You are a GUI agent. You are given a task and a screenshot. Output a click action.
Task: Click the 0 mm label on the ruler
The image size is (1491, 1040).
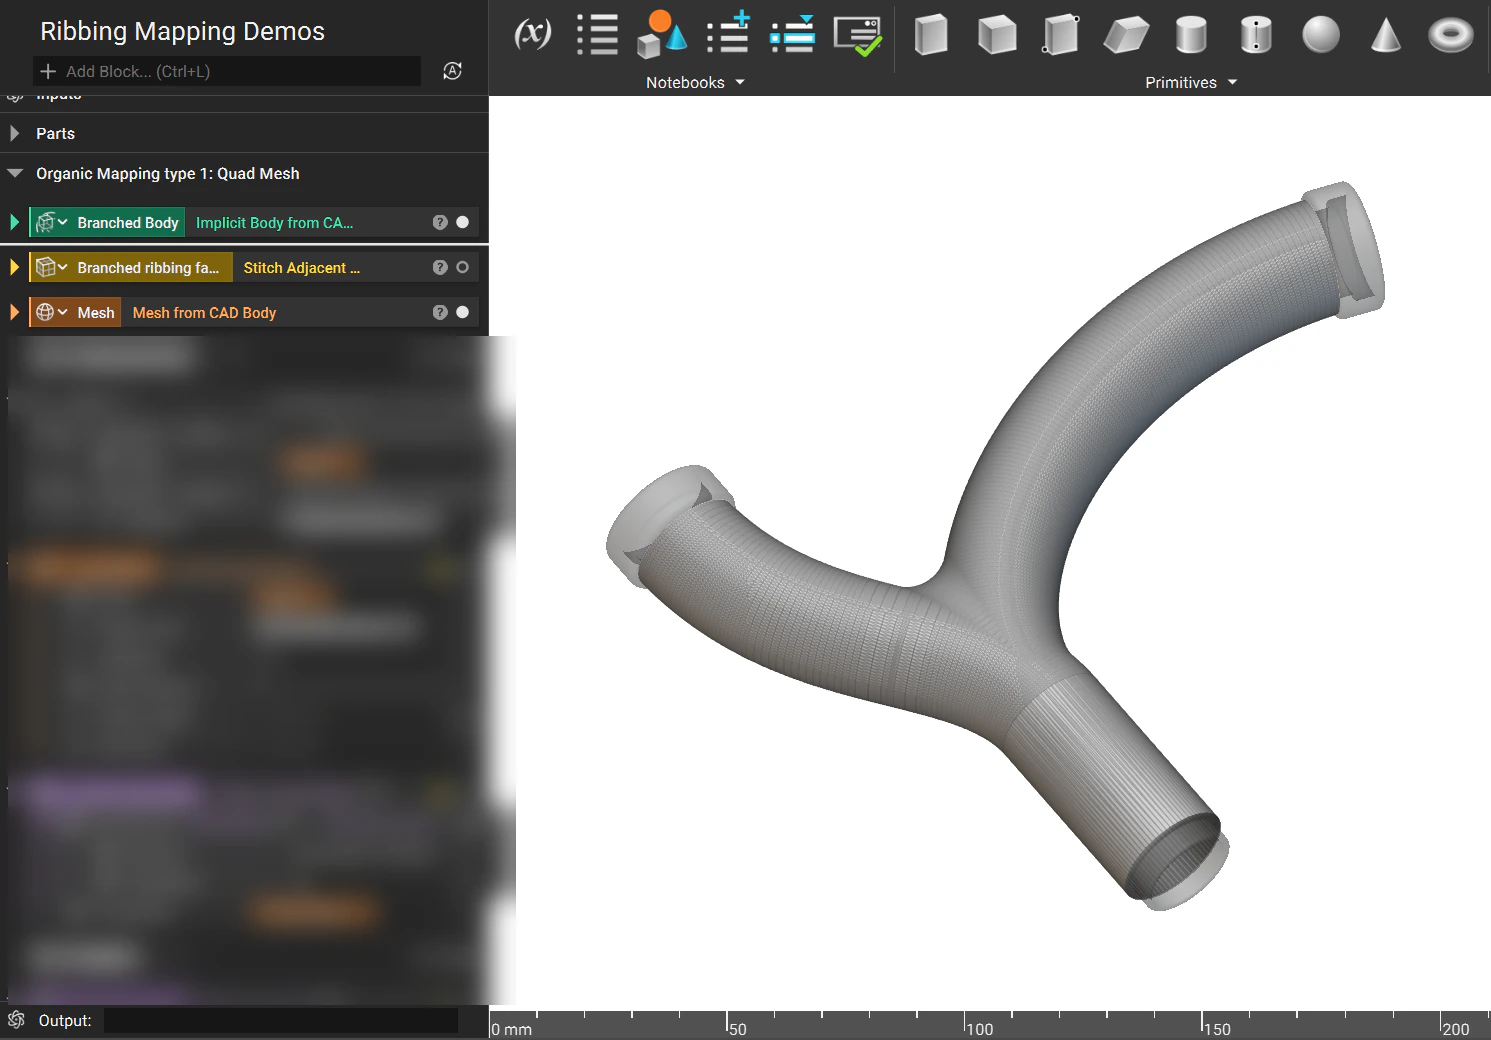click(512, 1029)
